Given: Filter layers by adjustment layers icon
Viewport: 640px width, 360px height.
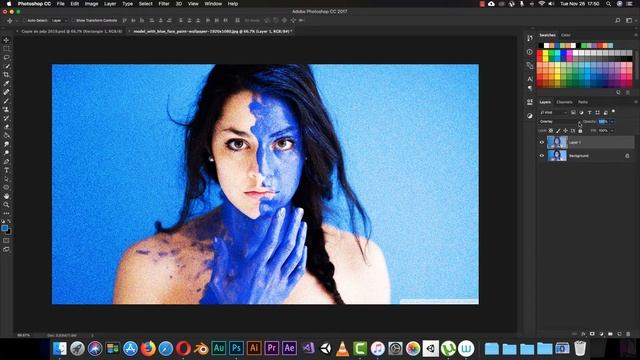Looking at the screenshot, I should point(581,112).
